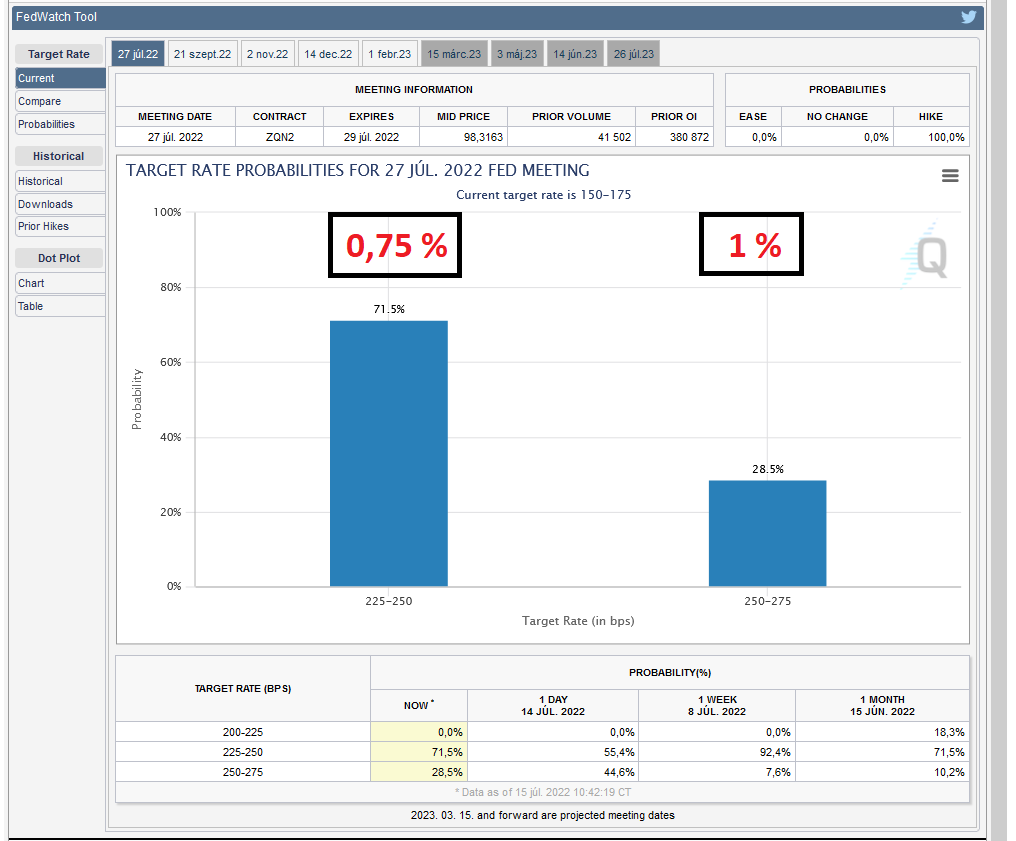Open the 1 febr.23 tab

(x=389, y=54)
